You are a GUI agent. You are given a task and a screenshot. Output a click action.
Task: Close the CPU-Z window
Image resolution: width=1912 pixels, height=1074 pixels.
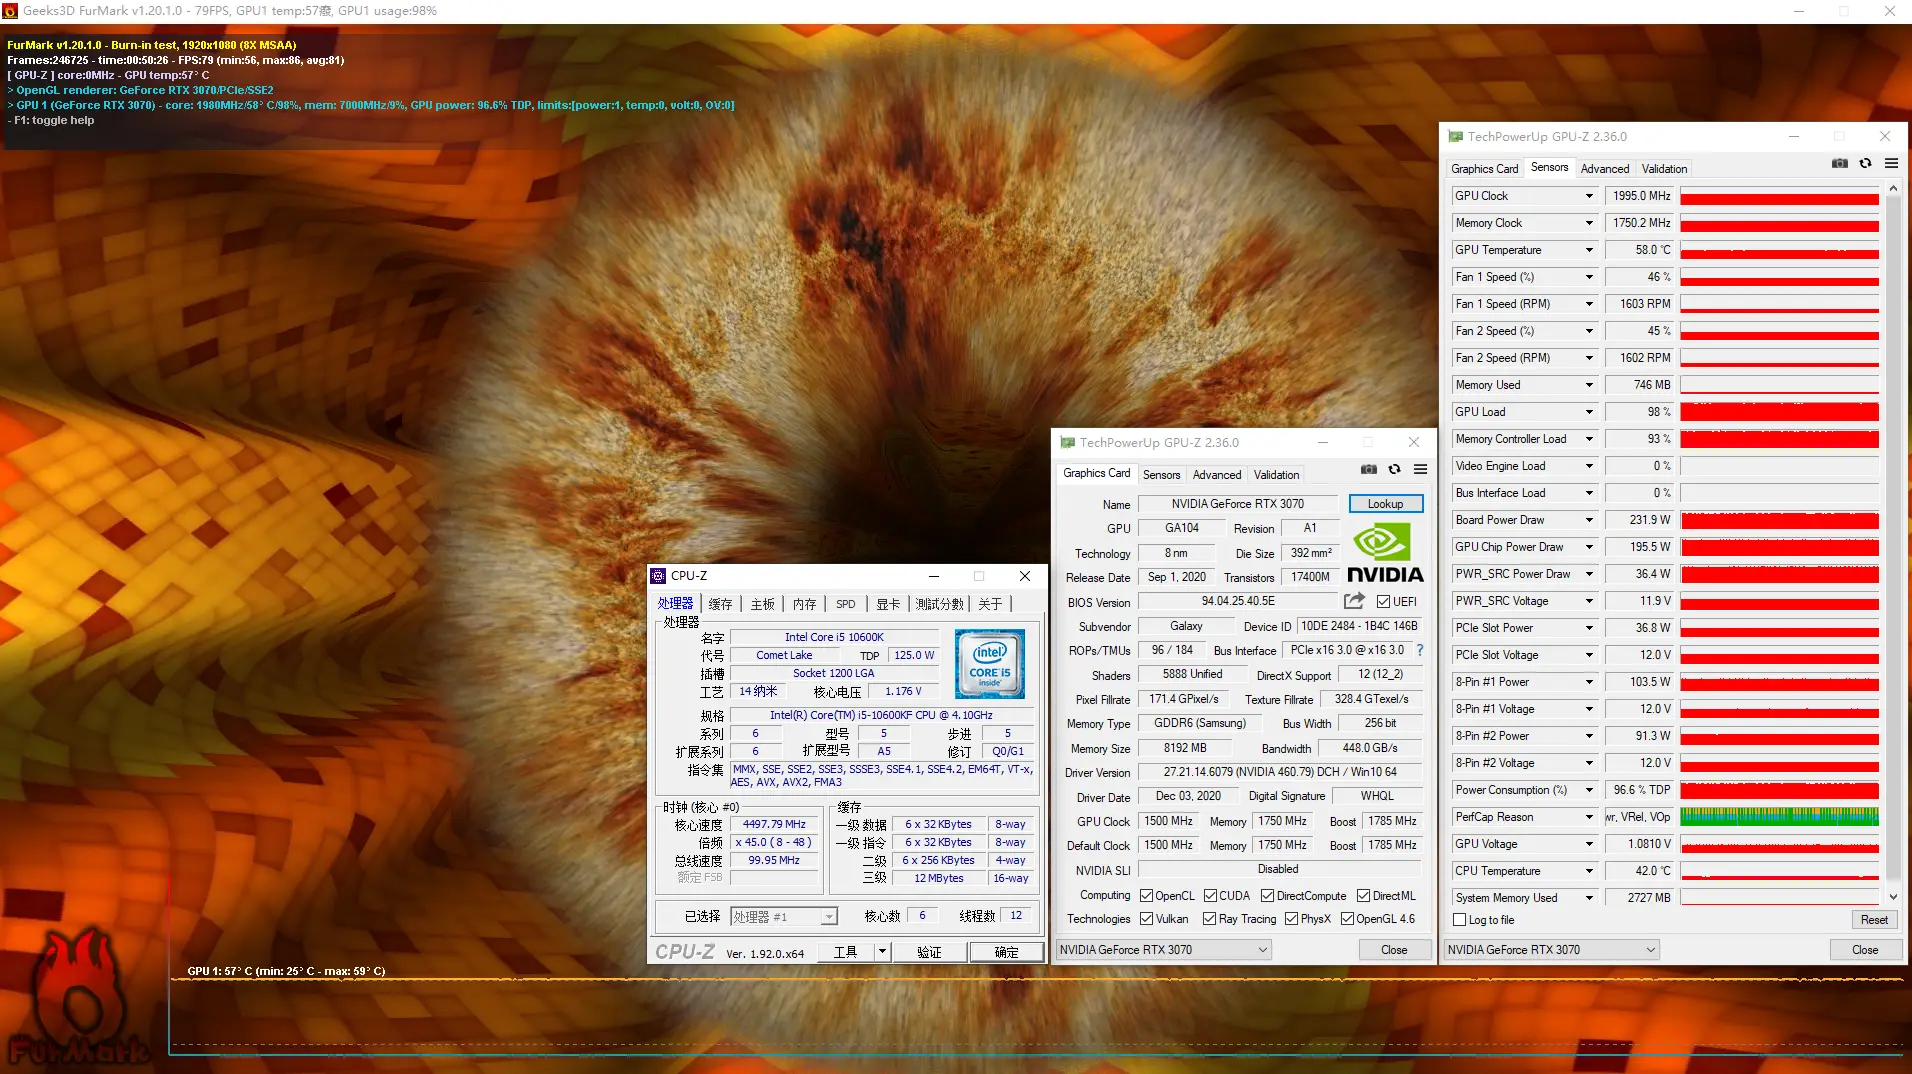tap(1025, 576)
